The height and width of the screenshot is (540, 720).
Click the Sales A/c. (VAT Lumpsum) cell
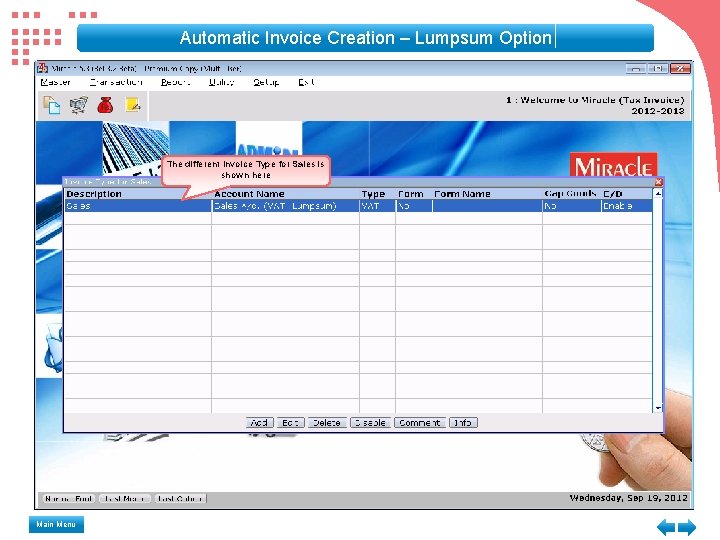pos(285,206)
